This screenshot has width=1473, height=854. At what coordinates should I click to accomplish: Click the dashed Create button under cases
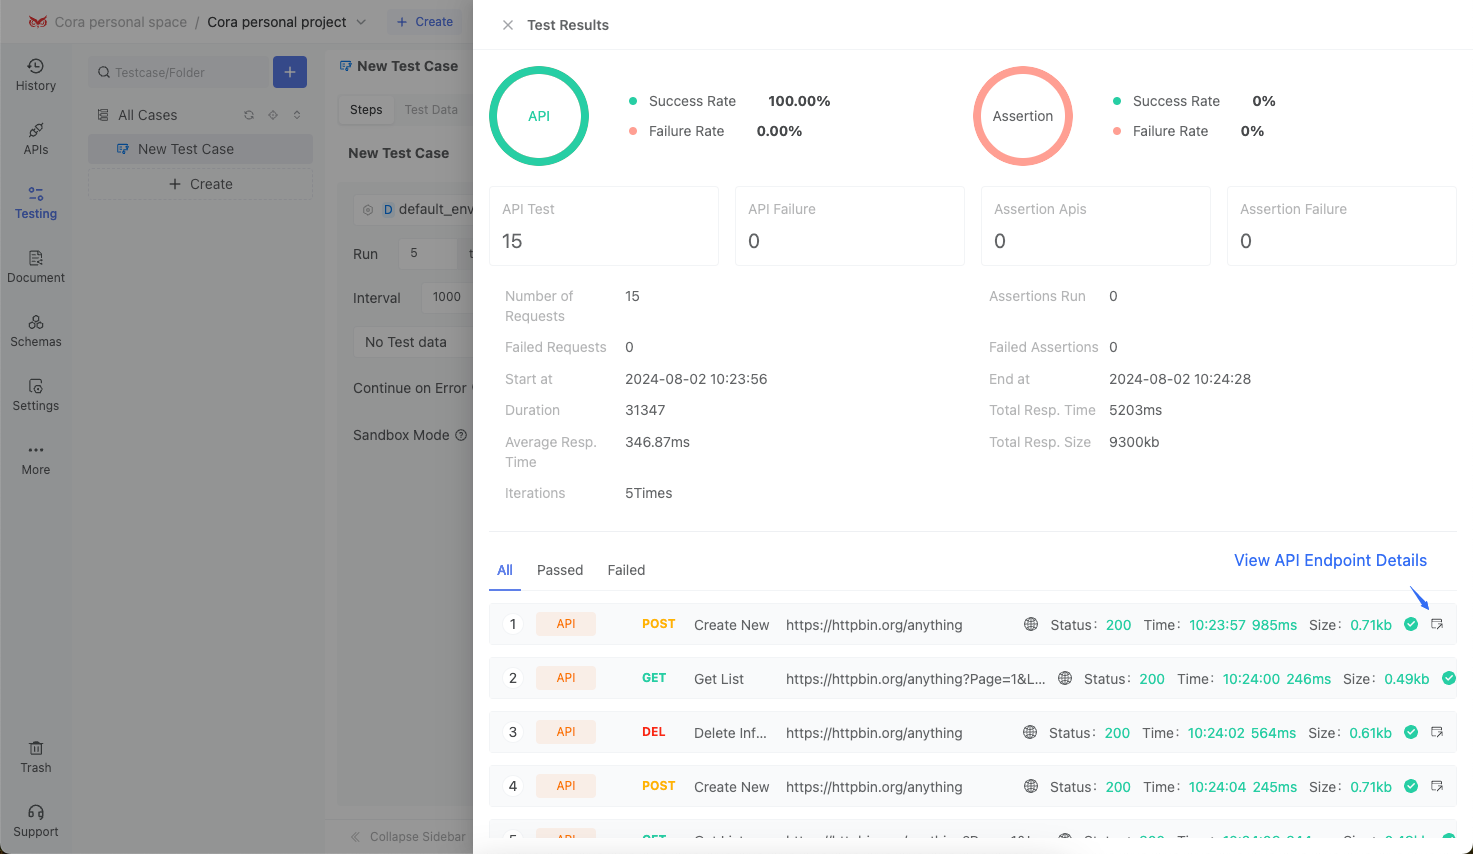pyautogui.click(x=200, y=184)
